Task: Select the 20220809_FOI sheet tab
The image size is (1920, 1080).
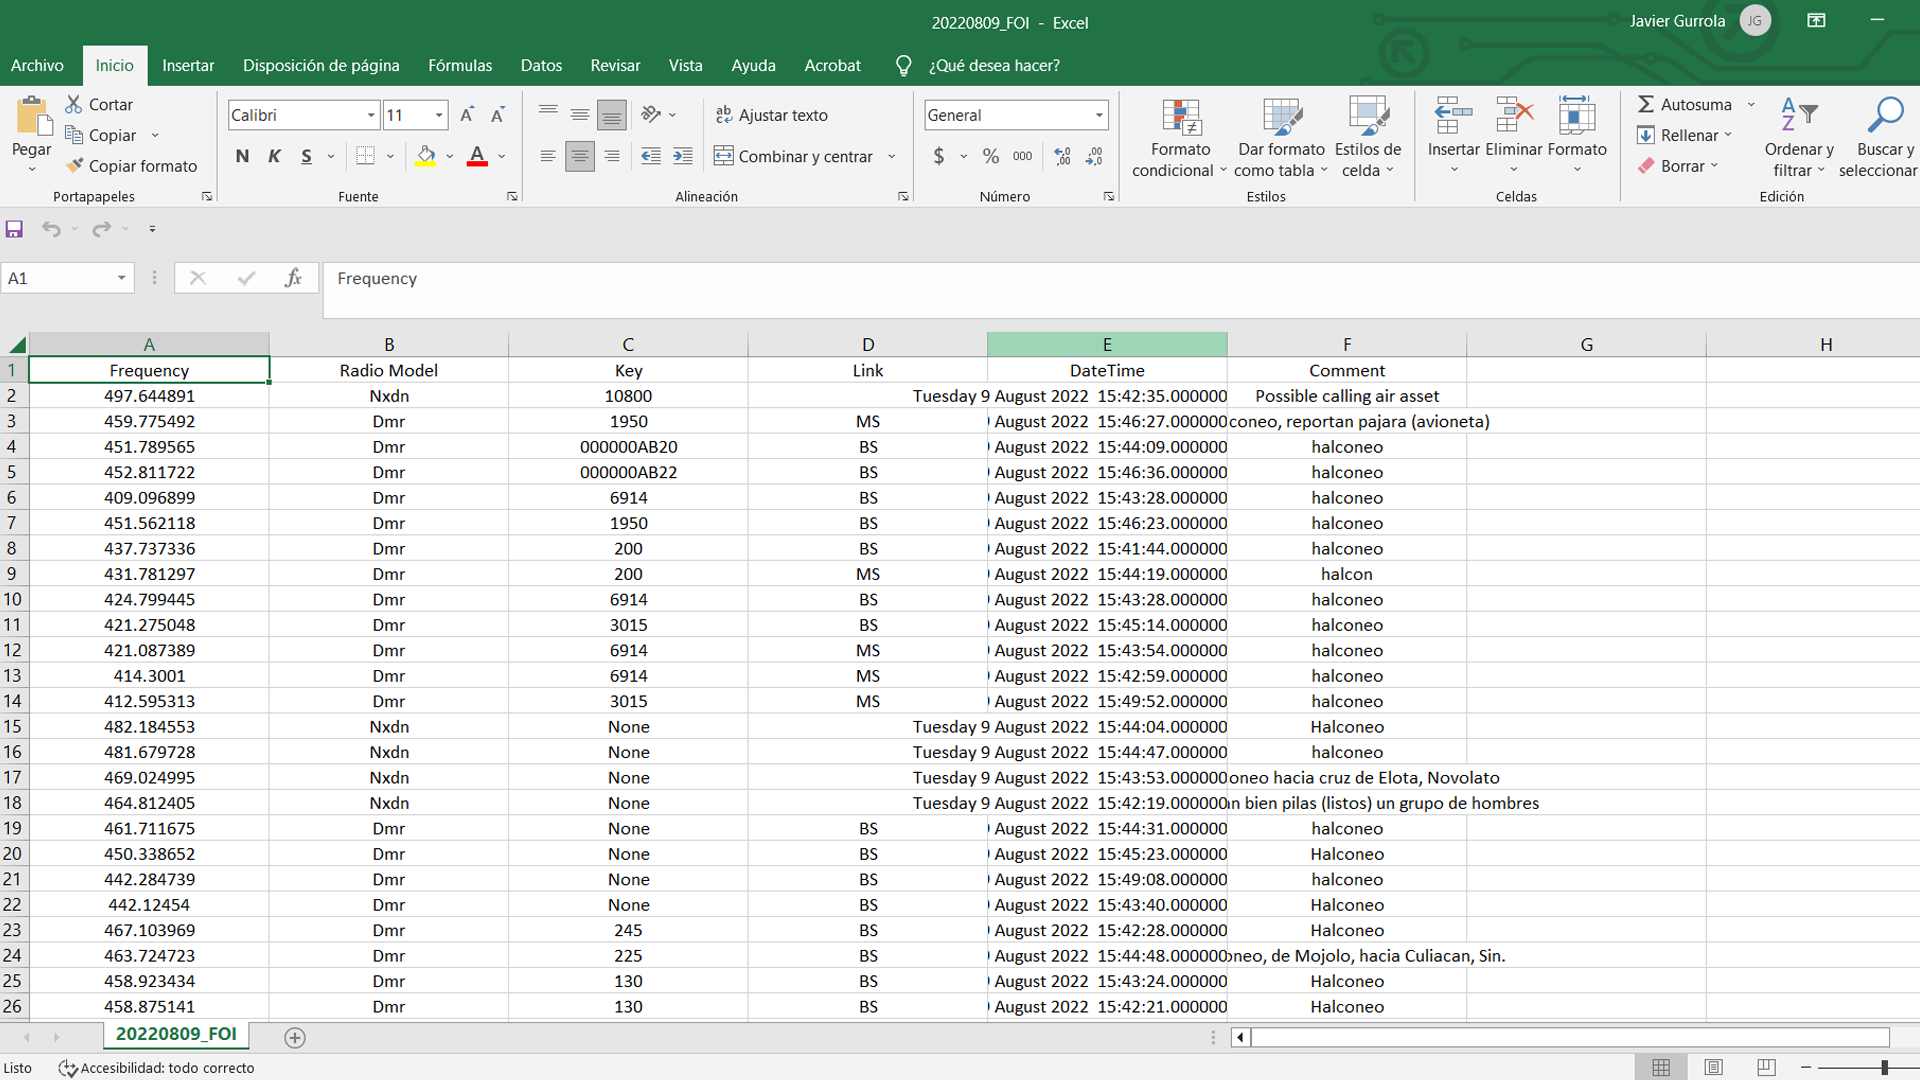Action: [176, 1034]
